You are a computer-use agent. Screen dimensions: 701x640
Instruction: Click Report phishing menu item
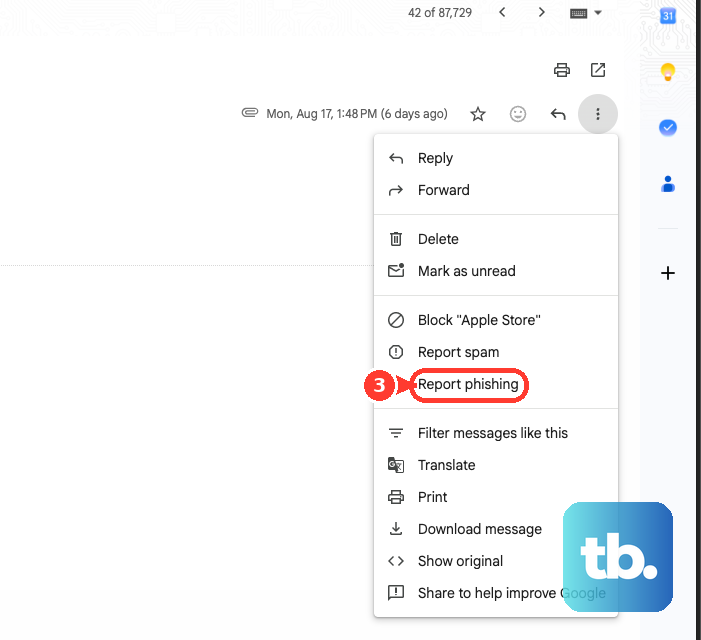click(x=496, y=384)
